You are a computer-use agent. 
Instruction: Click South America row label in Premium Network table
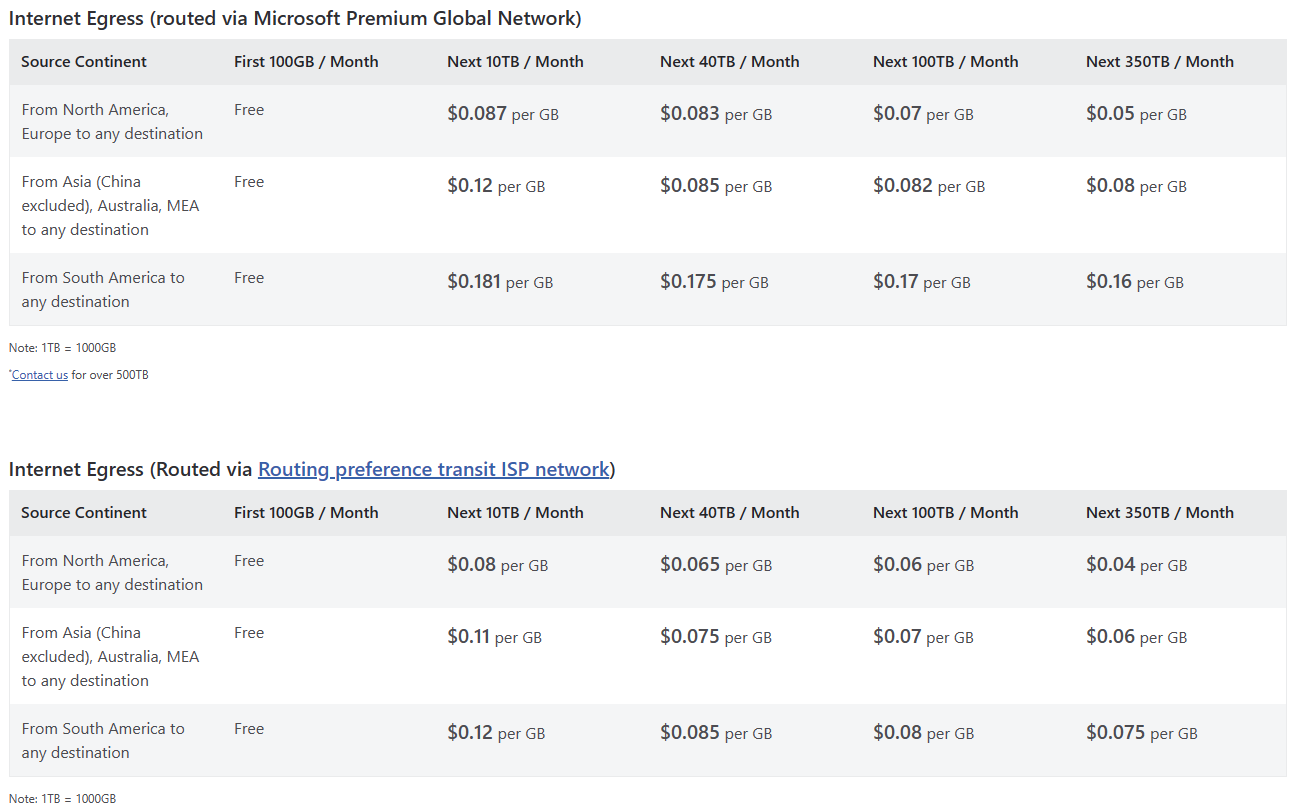coord(103,290)
